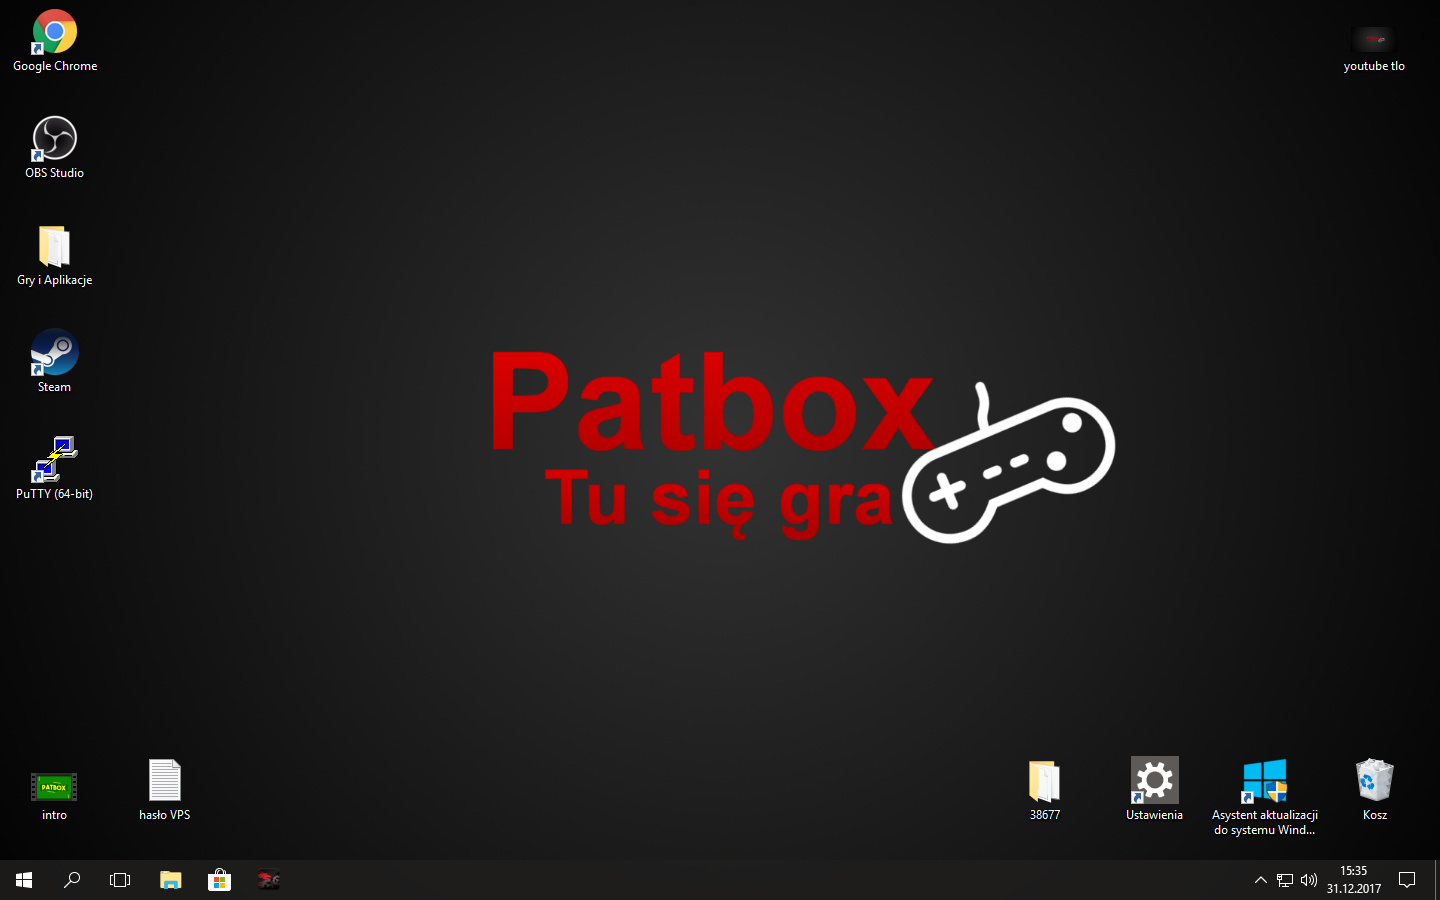Open taskbar search magnifier
The height and width of the screenshot is (900, 1440).
(x=72, y=880)
